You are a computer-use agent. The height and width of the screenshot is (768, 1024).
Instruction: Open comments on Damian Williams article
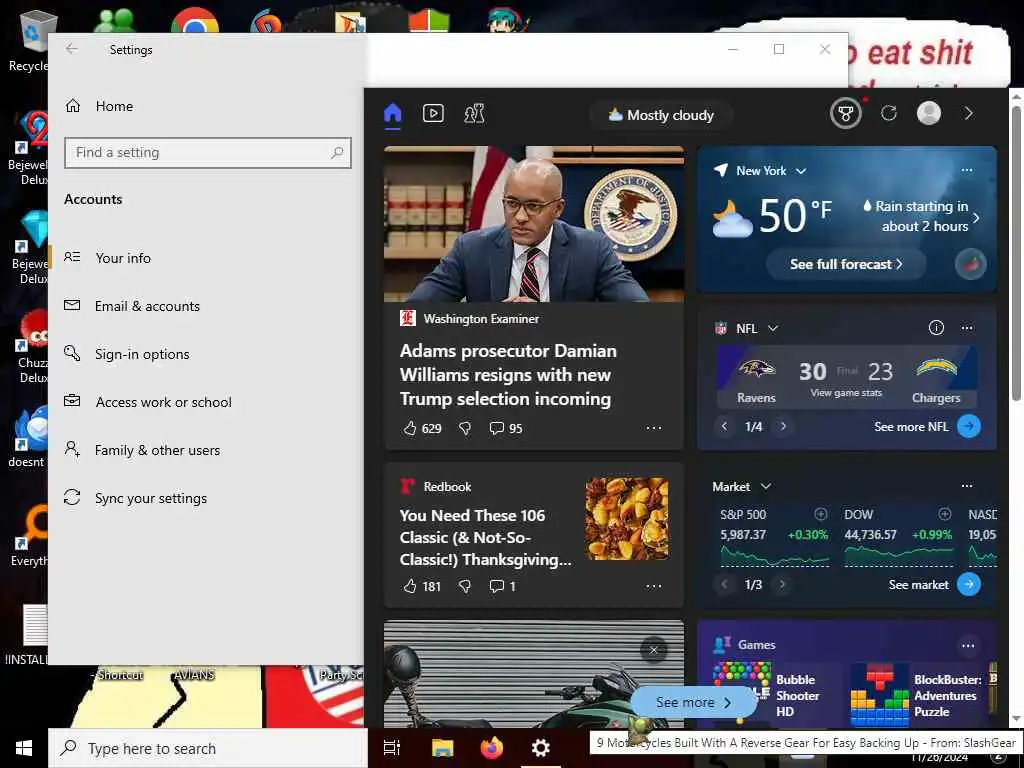coord(505,428)
